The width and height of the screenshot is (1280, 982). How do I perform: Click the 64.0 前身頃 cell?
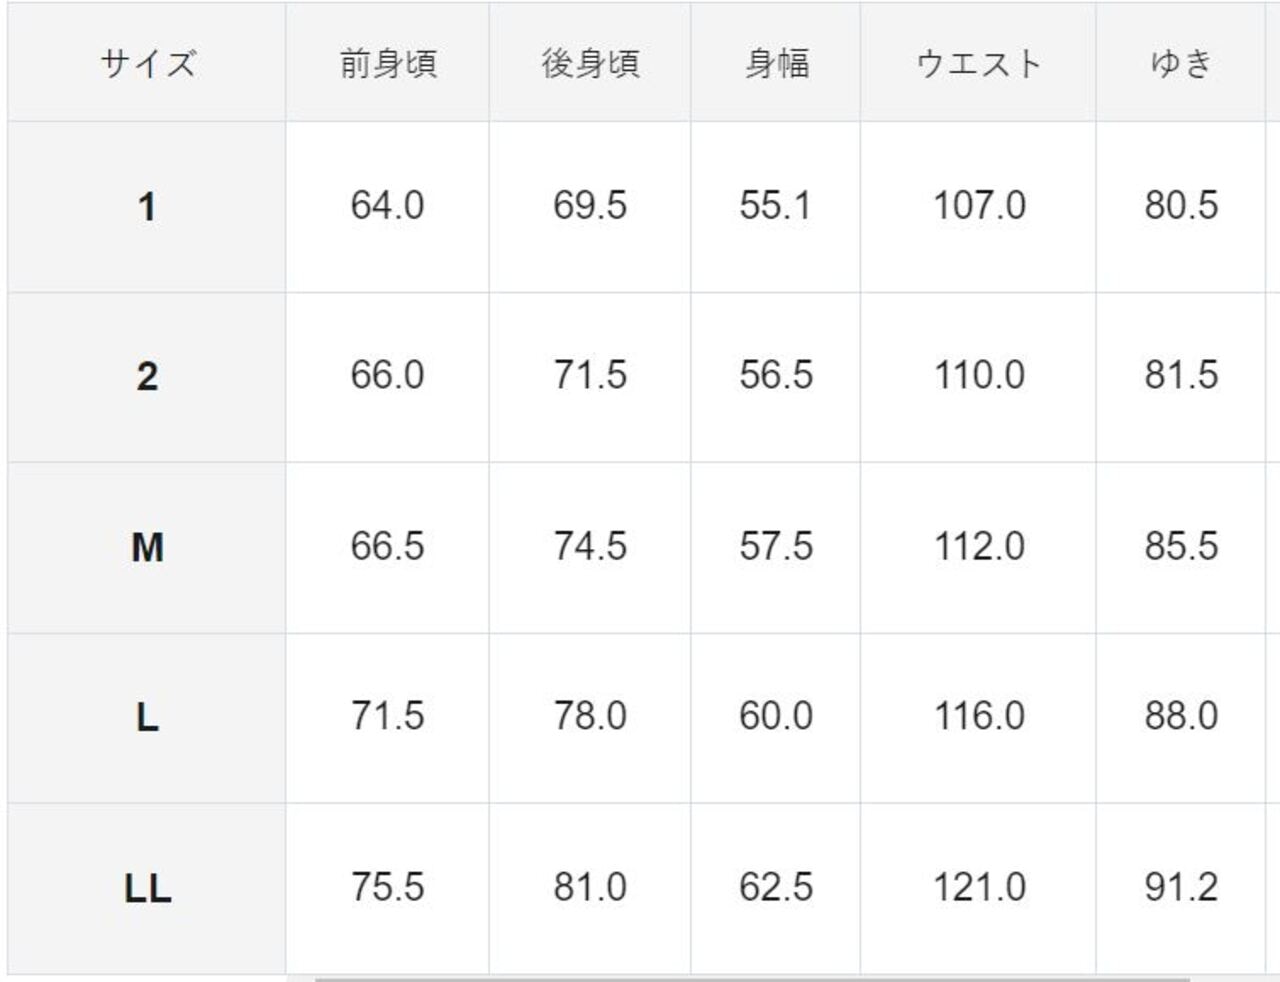pos(388,206)
